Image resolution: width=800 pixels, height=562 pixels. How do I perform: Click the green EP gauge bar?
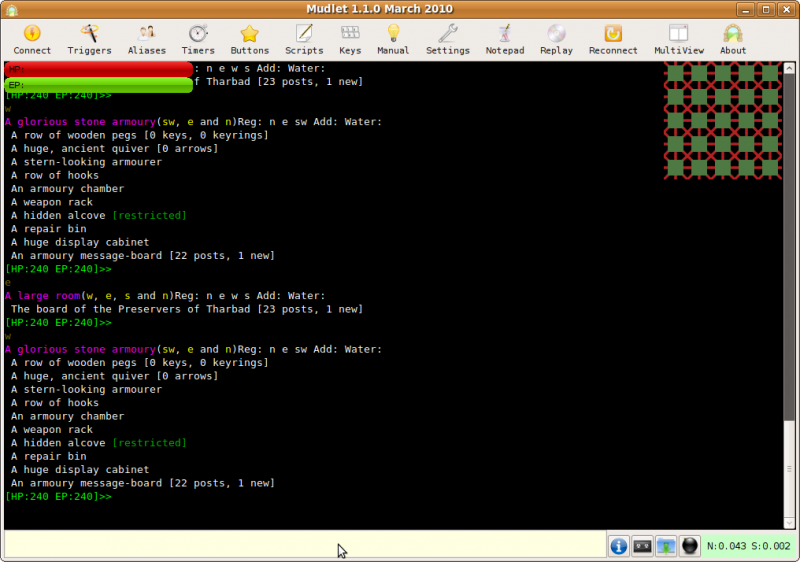pyautogui.click(x=98, y=85)
